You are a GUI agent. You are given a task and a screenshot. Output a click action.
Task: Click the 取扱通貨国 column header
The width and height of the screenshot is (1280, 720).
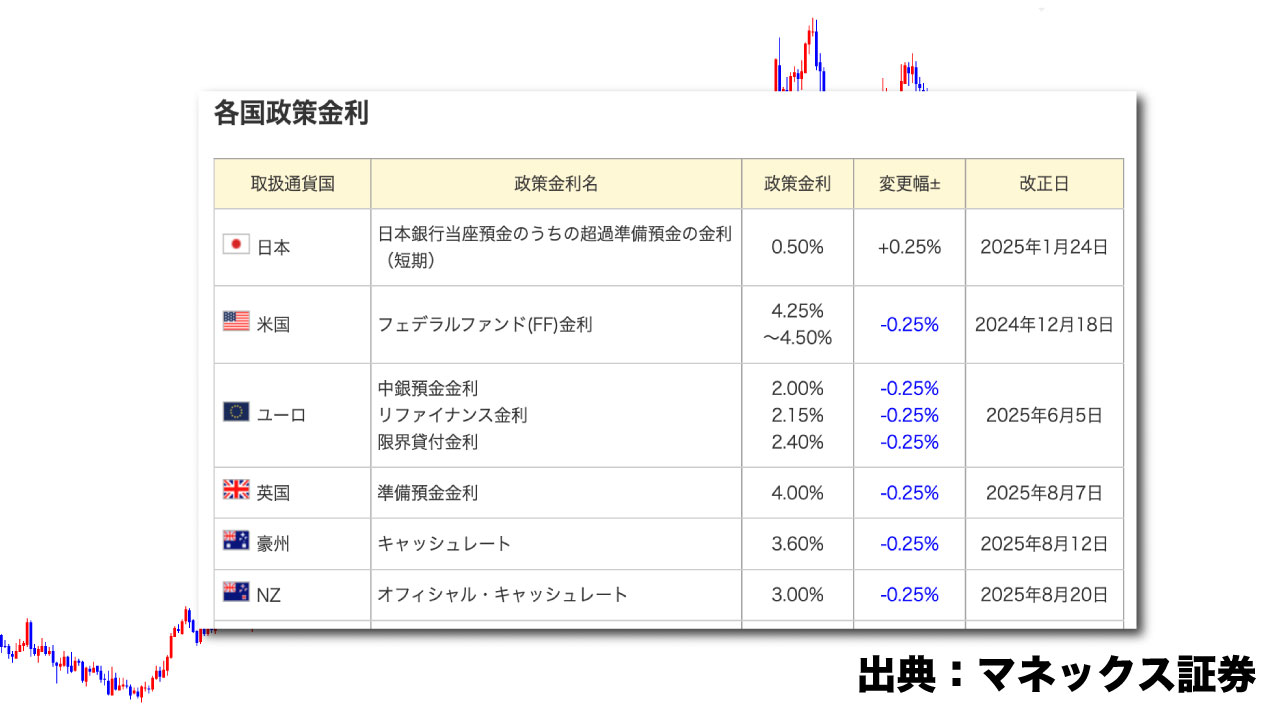tap(292, 184)
